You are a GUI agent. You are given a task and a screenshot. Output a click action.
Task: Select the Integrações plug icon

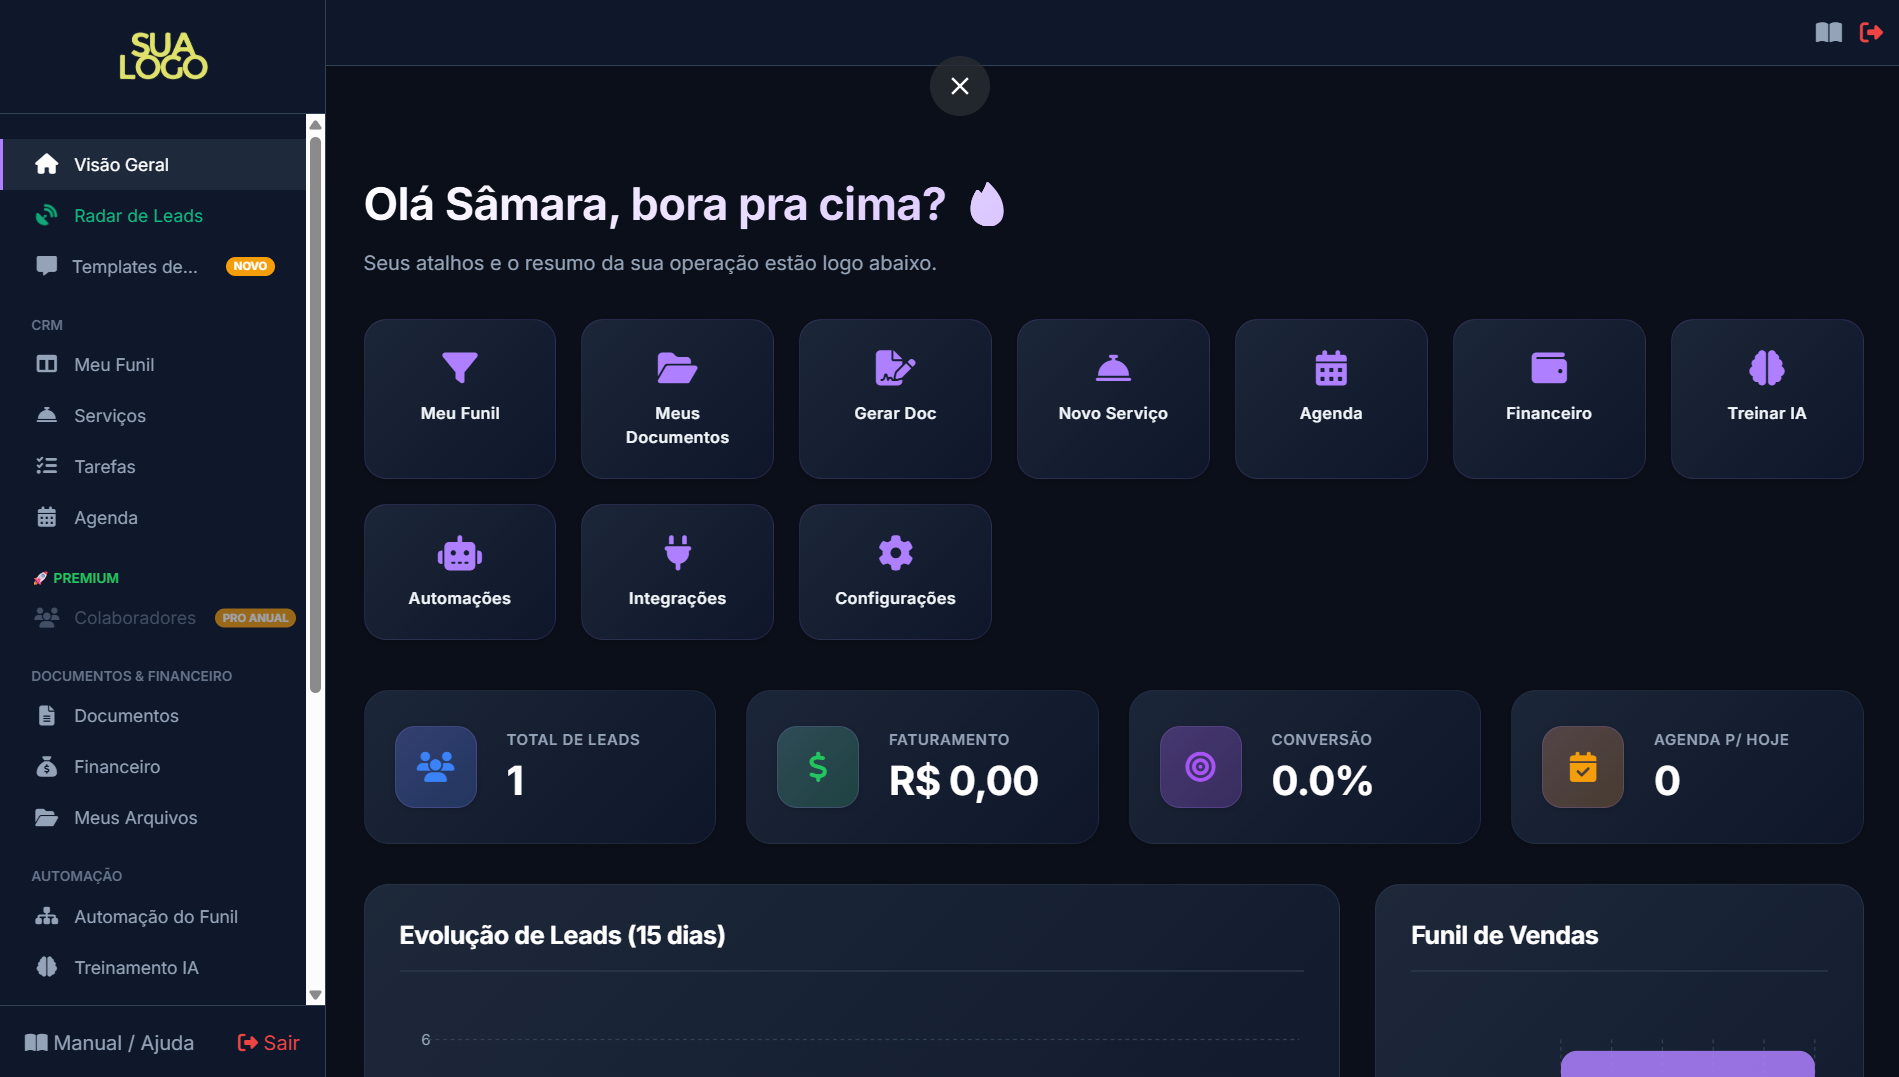[676, 553]
